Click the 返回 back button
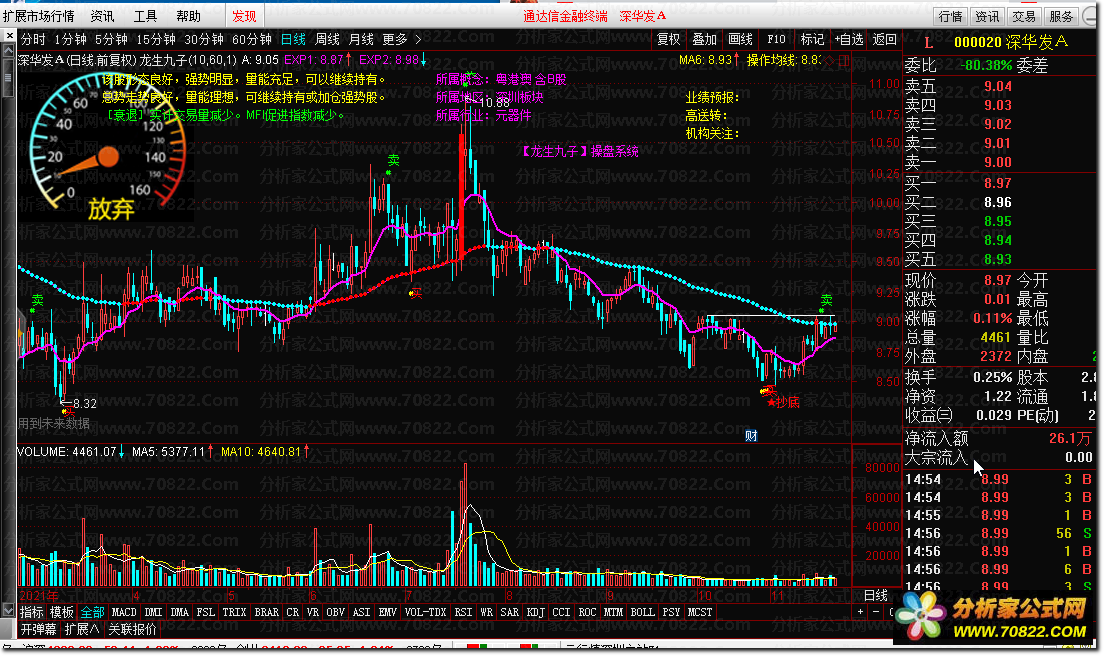1105x656 pixels. (x=884, y=39)
